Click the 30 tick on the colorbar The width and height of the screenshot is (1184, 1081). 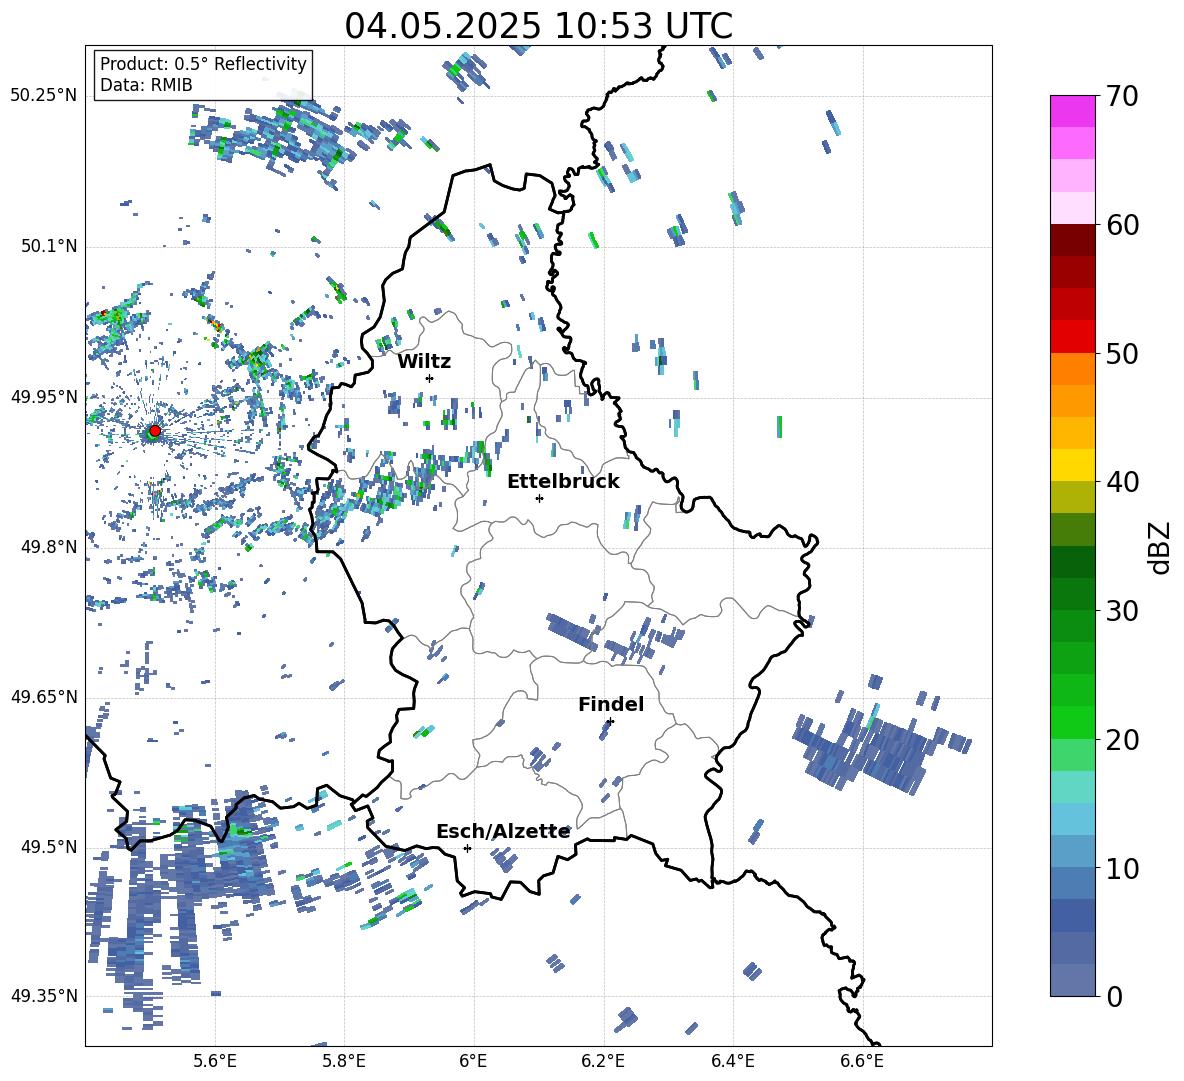pyautogui.click(x=1122, y=611)
